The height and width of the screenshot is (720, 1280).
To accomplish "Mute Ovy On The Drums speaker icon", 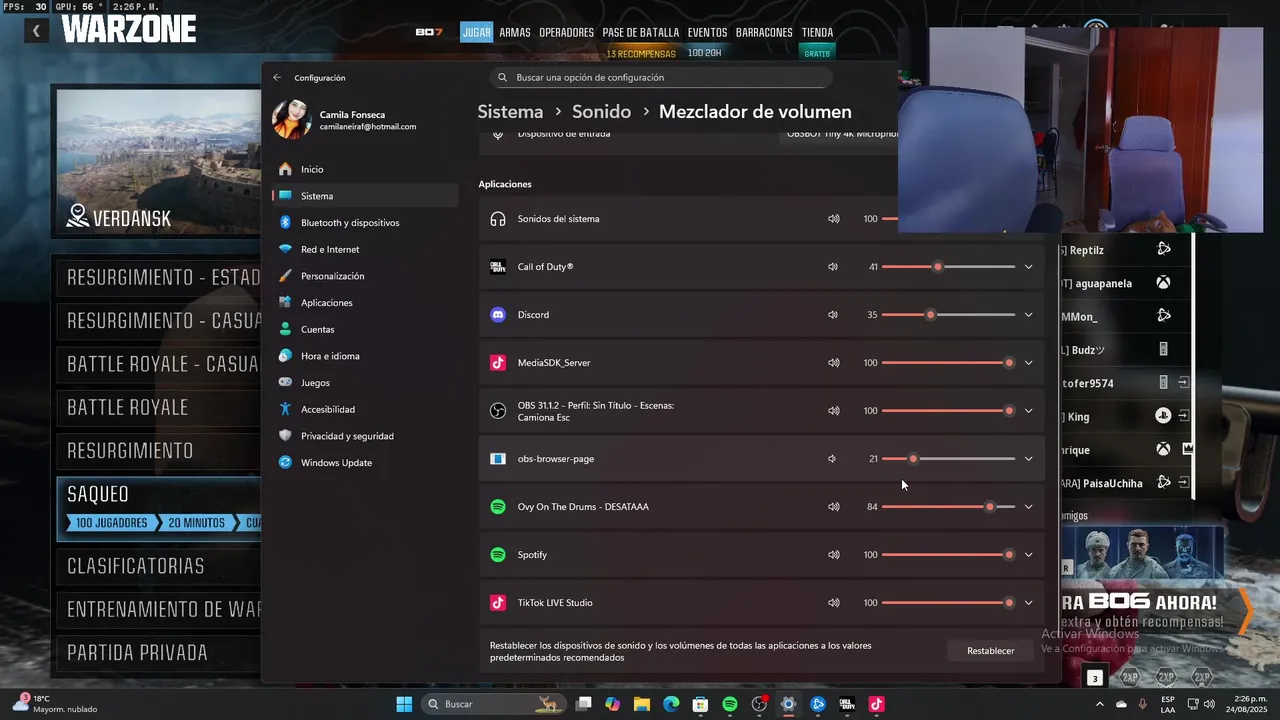I will tap(833, 507).
